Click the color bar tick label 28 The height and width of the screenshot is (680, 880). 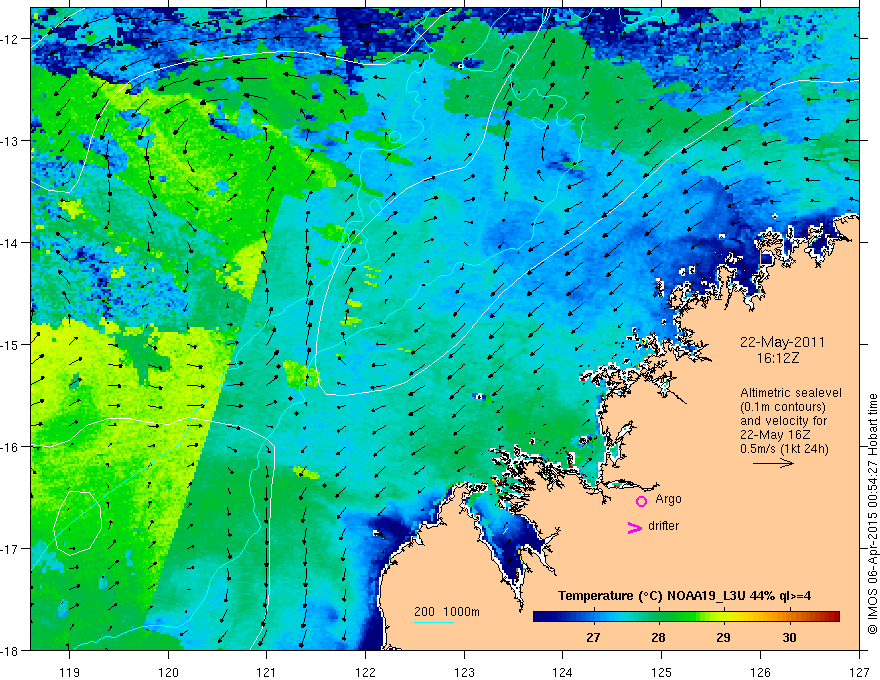[658, 637]
